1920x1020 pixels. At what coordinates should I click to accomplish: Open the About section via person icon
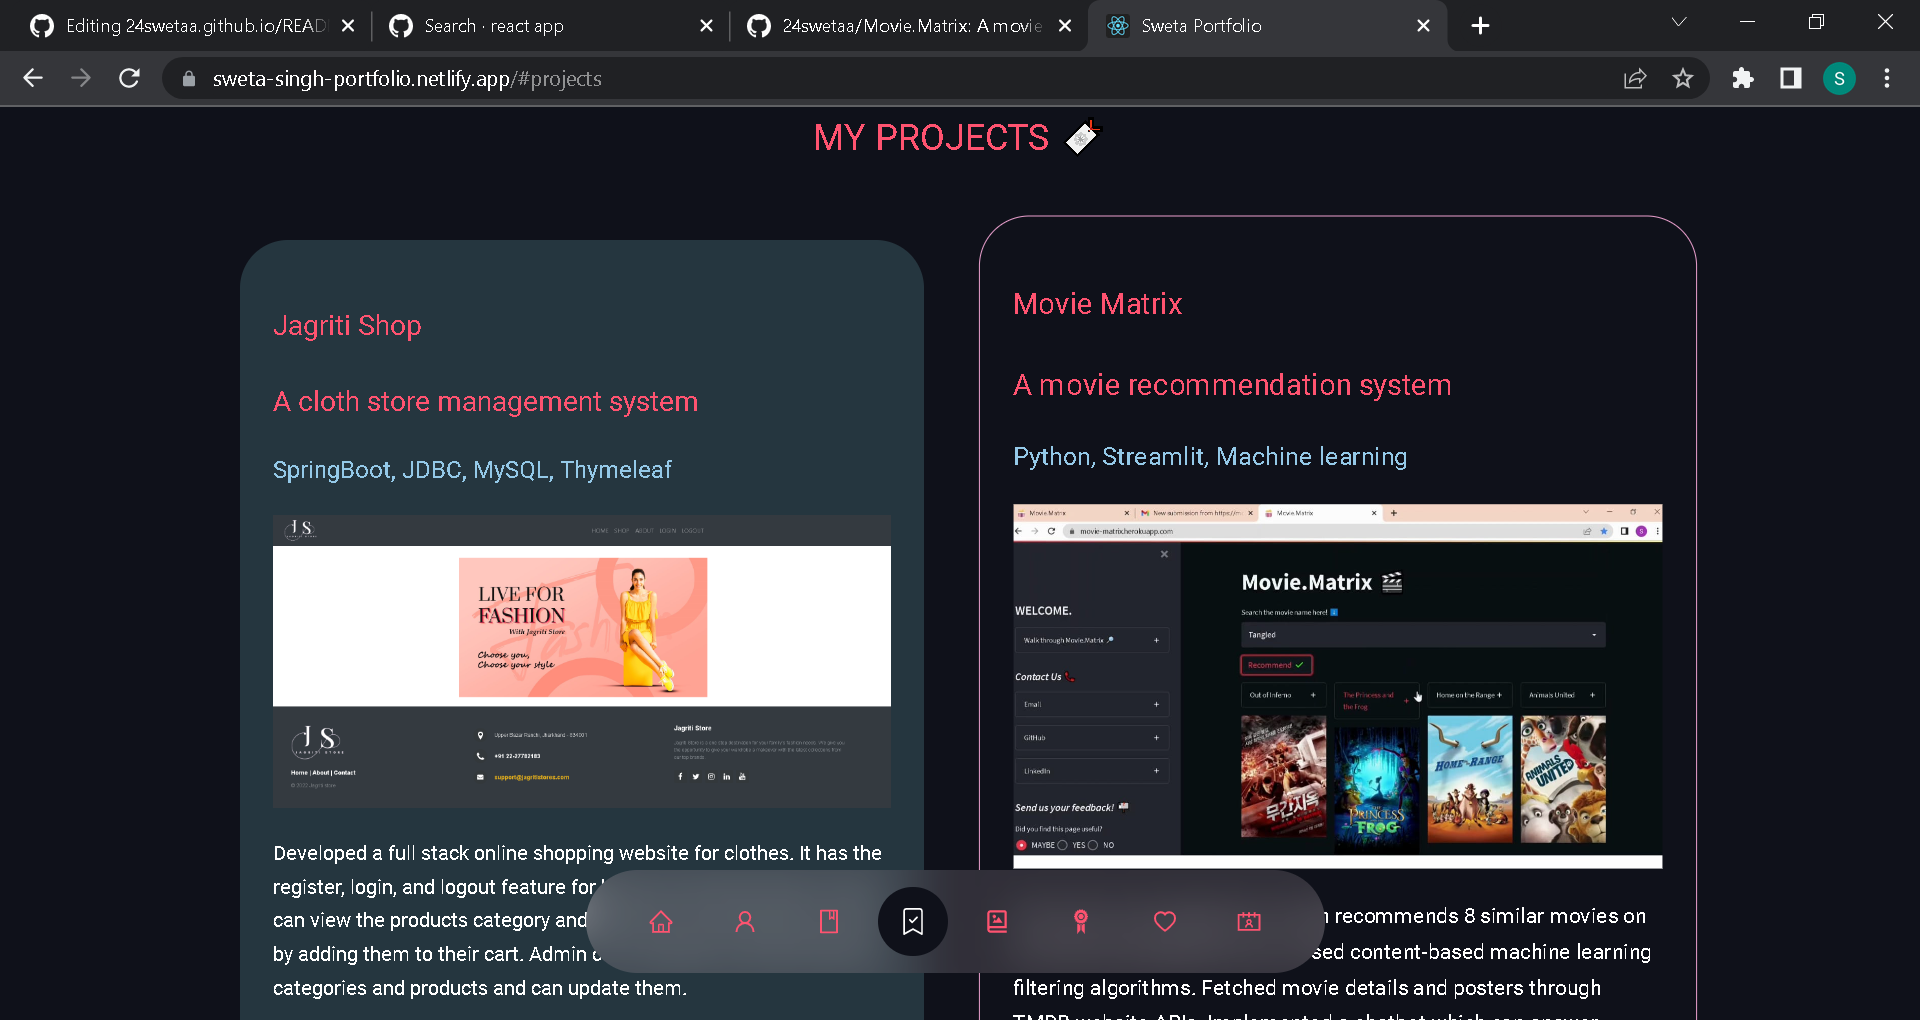pos(745,922)
